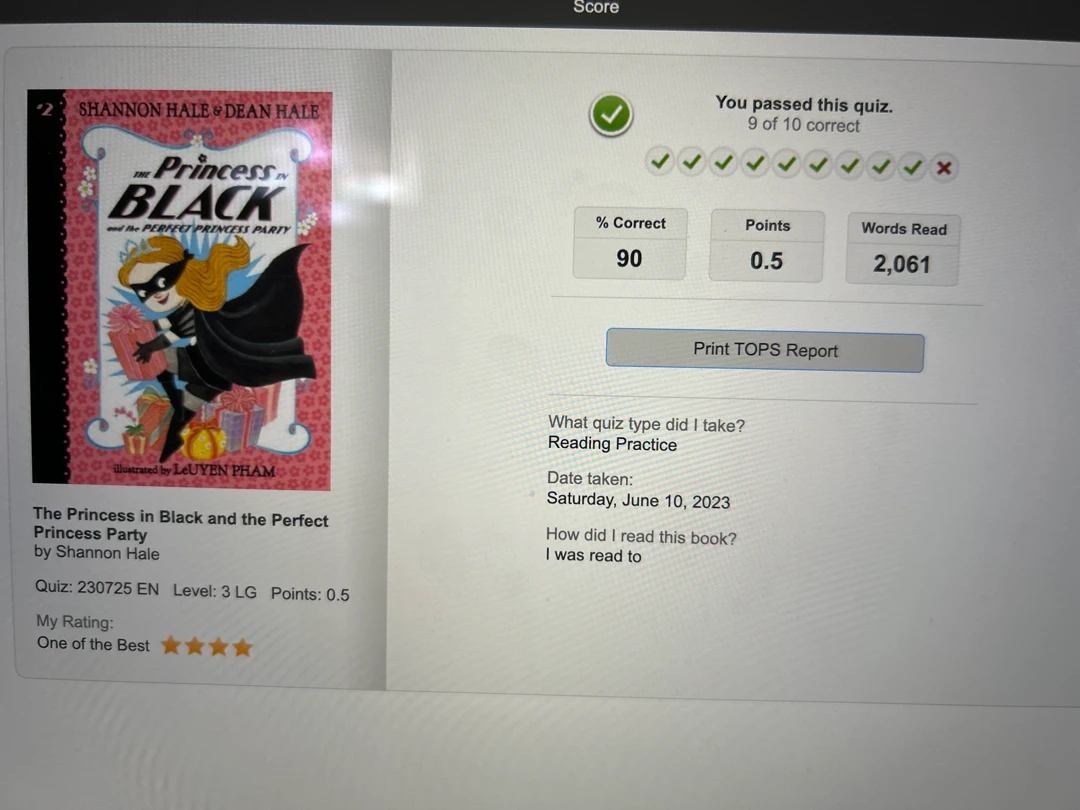Select the ninth question result checkmark
The height and width of the screenshot is (810, 1080).
(913, 167)
